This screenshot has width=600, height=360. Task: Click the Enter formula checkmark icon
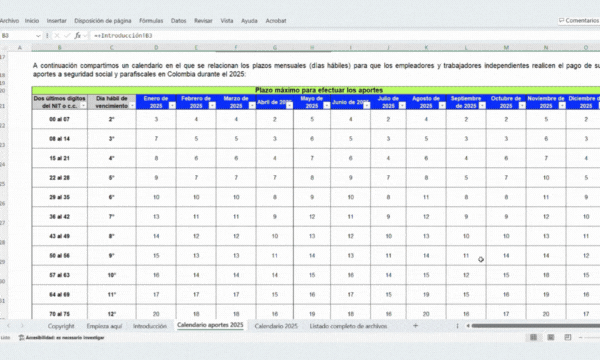point(67,36)
